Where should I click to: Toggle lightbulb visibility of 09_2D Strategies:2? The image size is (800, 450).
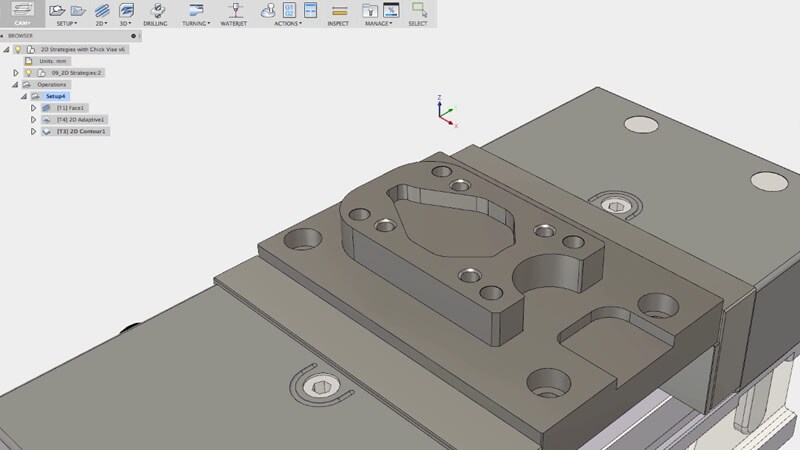(29, 73)
